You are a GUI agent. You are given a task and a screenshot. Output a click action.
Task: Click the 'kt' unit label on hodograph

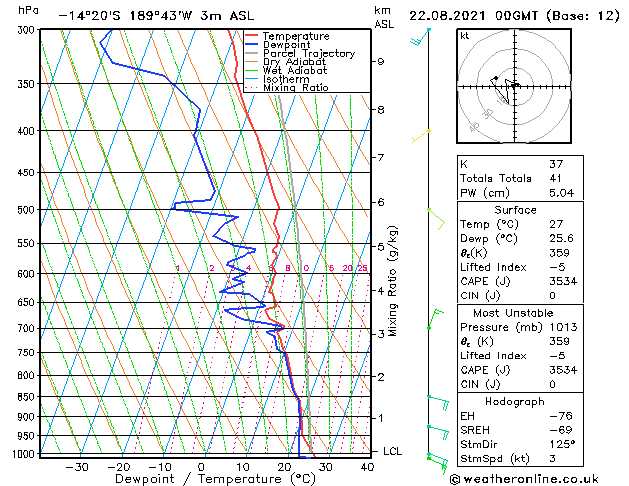pos(465,35)
